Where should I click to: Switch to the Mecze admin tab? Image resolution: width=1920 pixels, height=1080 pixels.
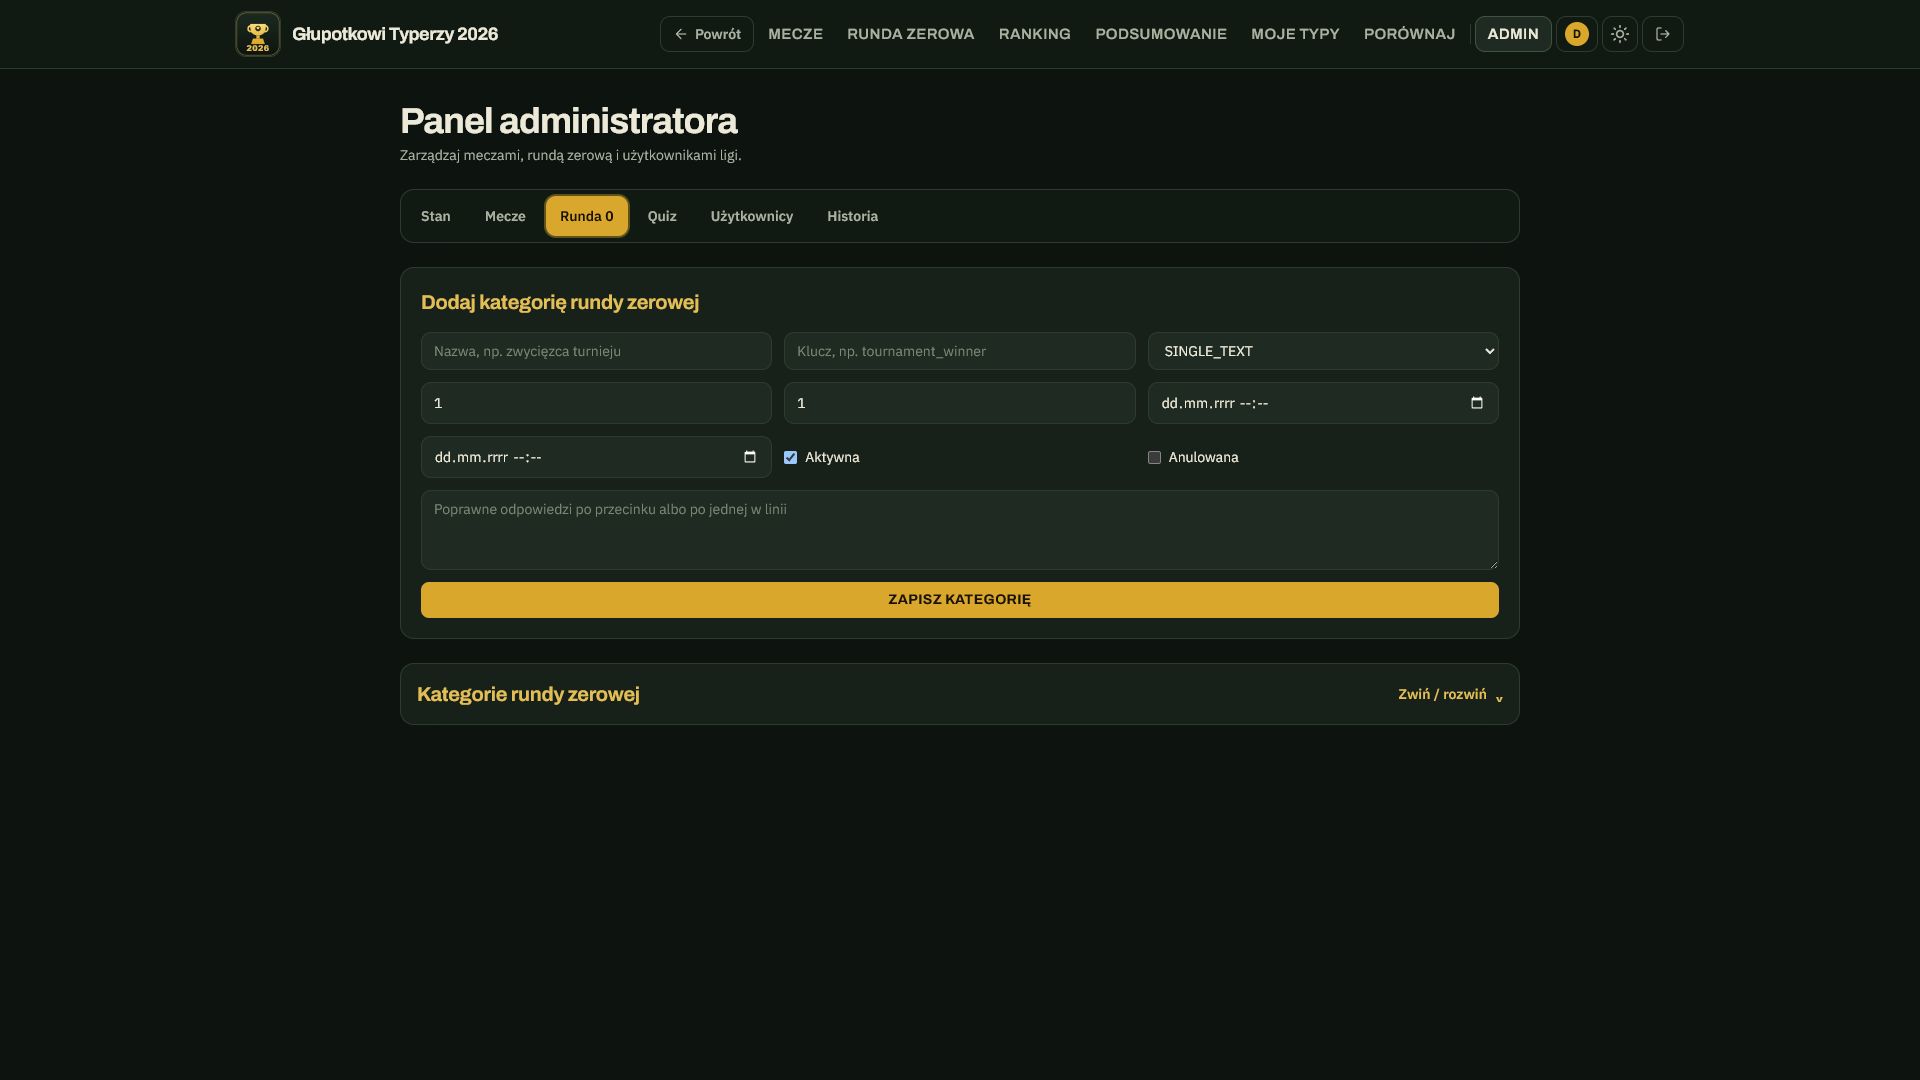(x=505, y=216)
